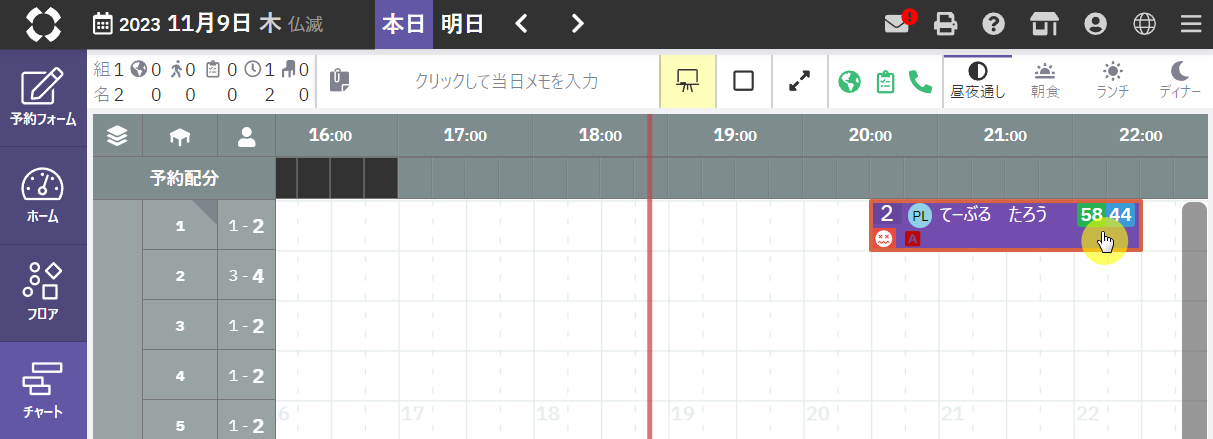Click the green 58 badge on the reservation

(x=1092, y=215)
